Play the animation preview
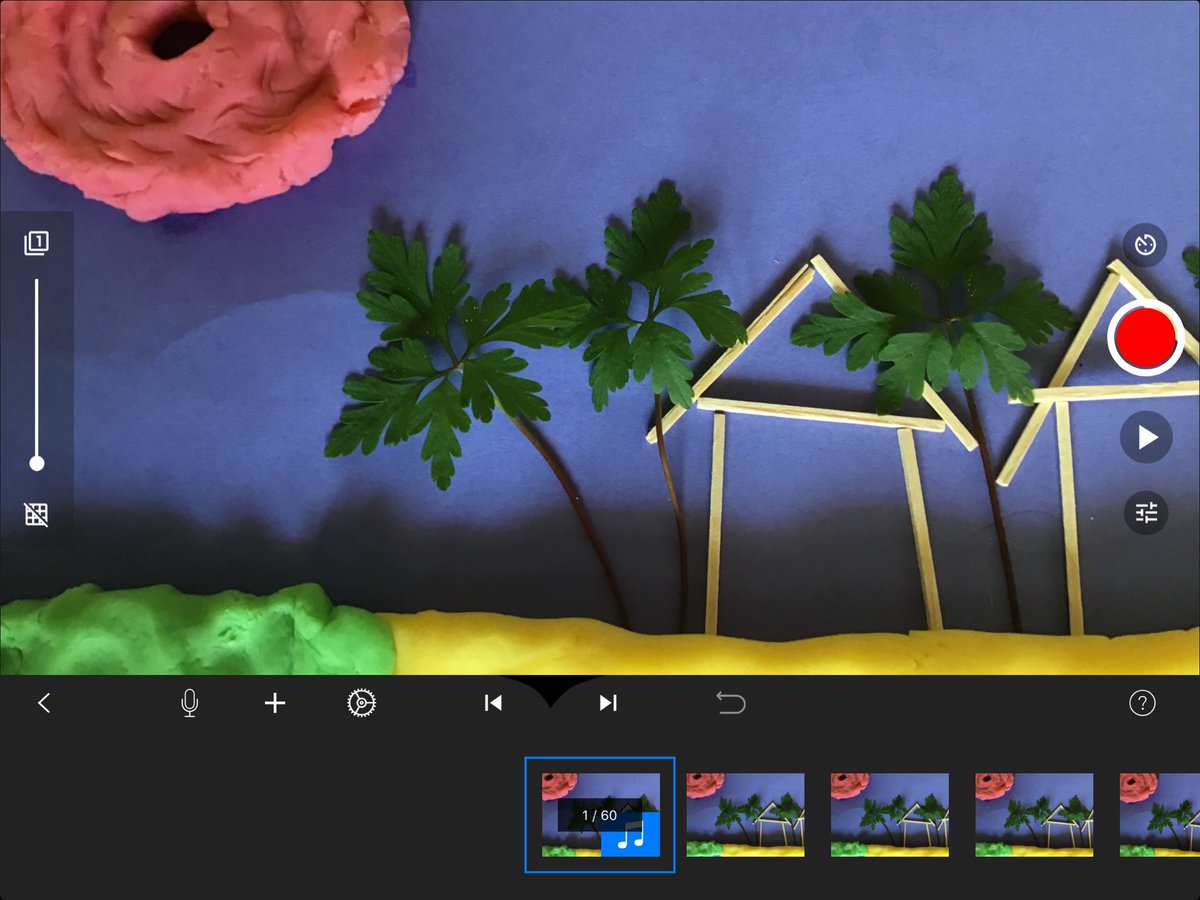This screenshot has width=1200, height=900. 1146,437
